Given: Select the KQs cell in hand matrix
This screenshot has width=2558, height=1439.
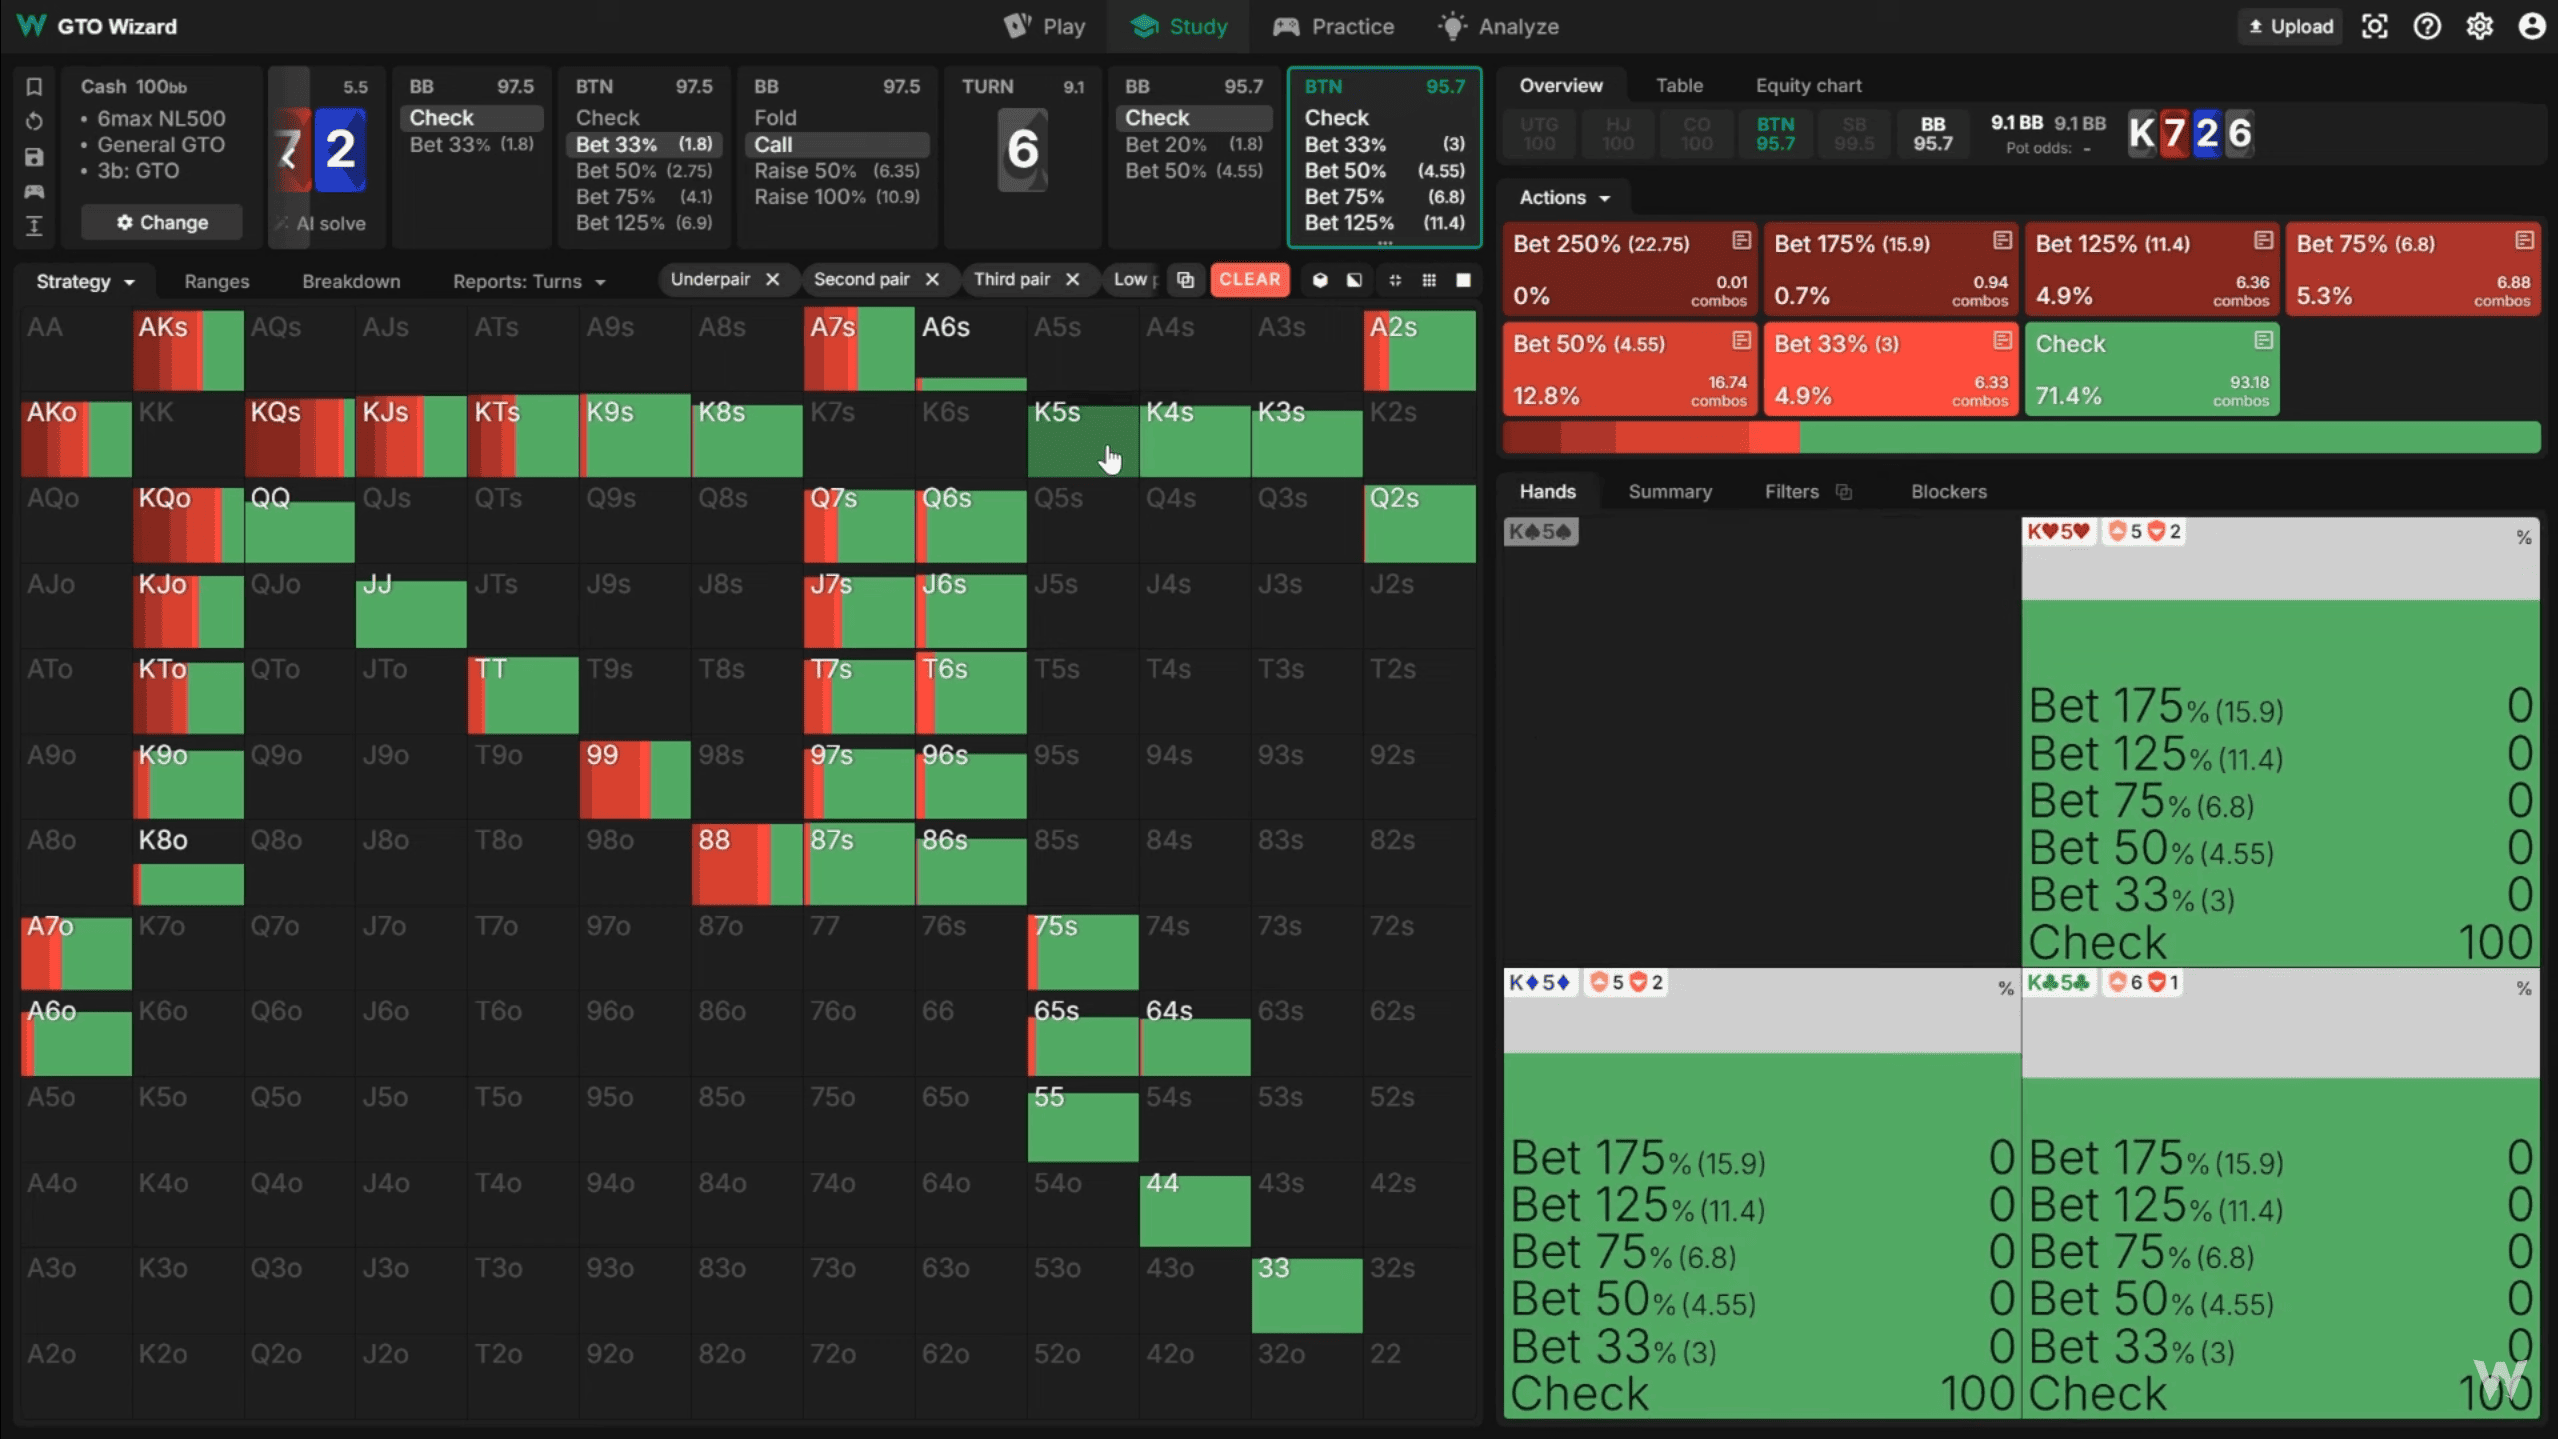Looking at the screenshot, I should (299, 436).
